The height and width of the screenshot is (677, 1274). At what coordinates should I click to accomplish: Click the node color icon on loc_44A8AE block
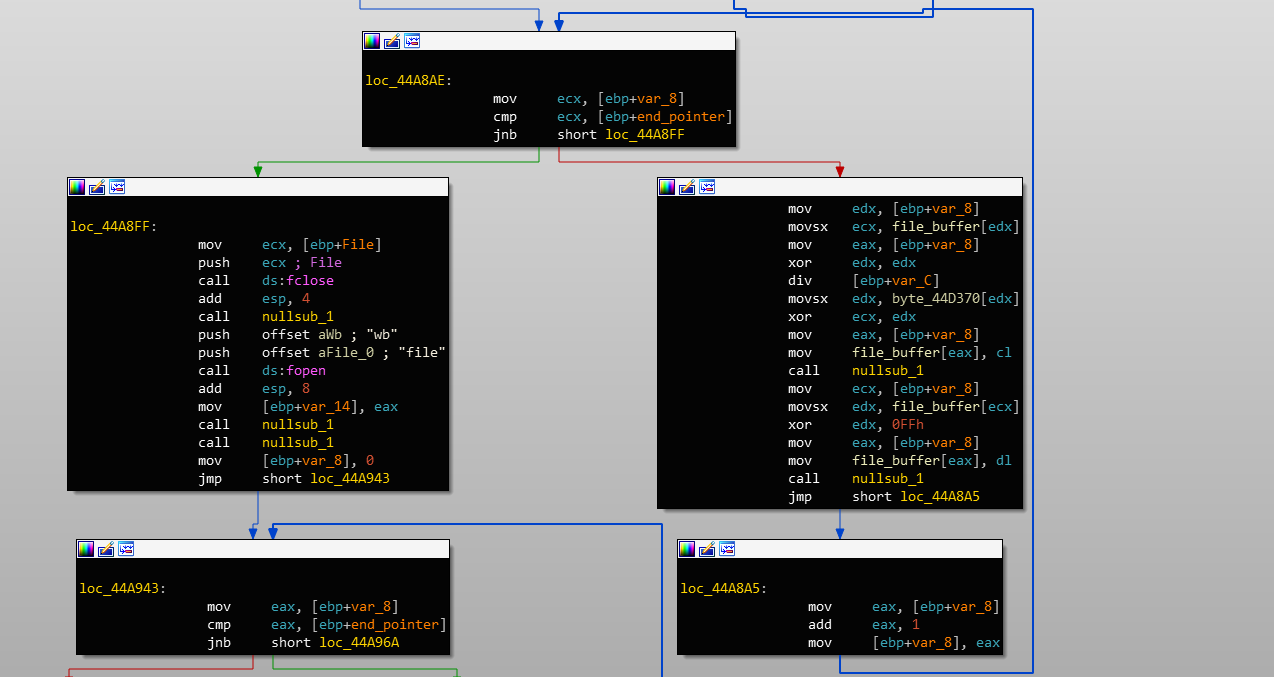click(372, 41)
